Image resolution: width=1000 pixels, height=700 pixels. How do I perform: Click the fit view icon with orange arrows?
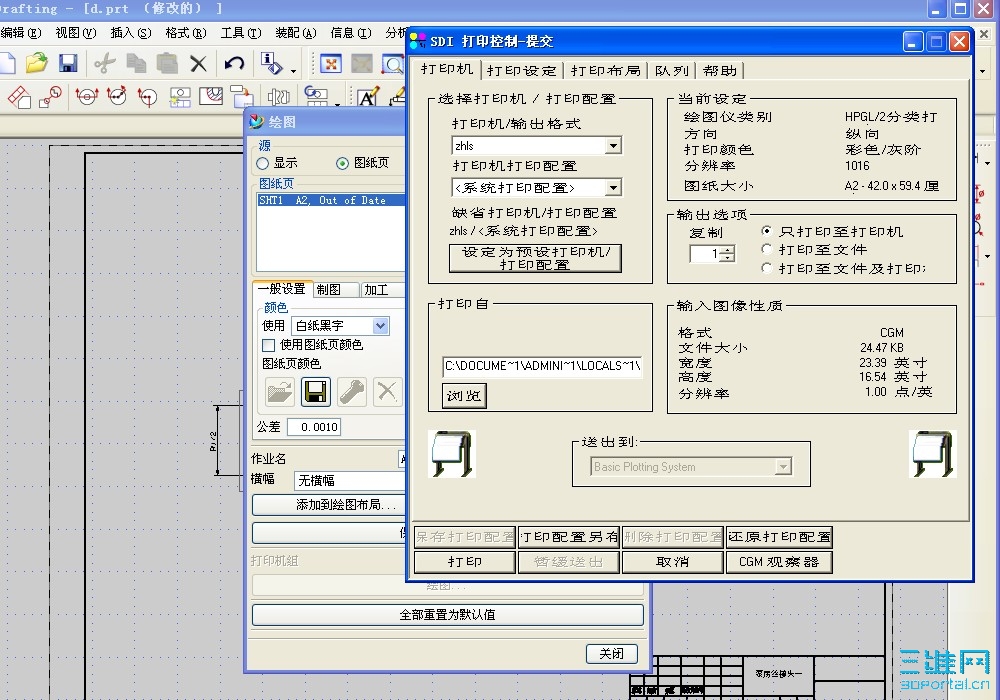331,63
